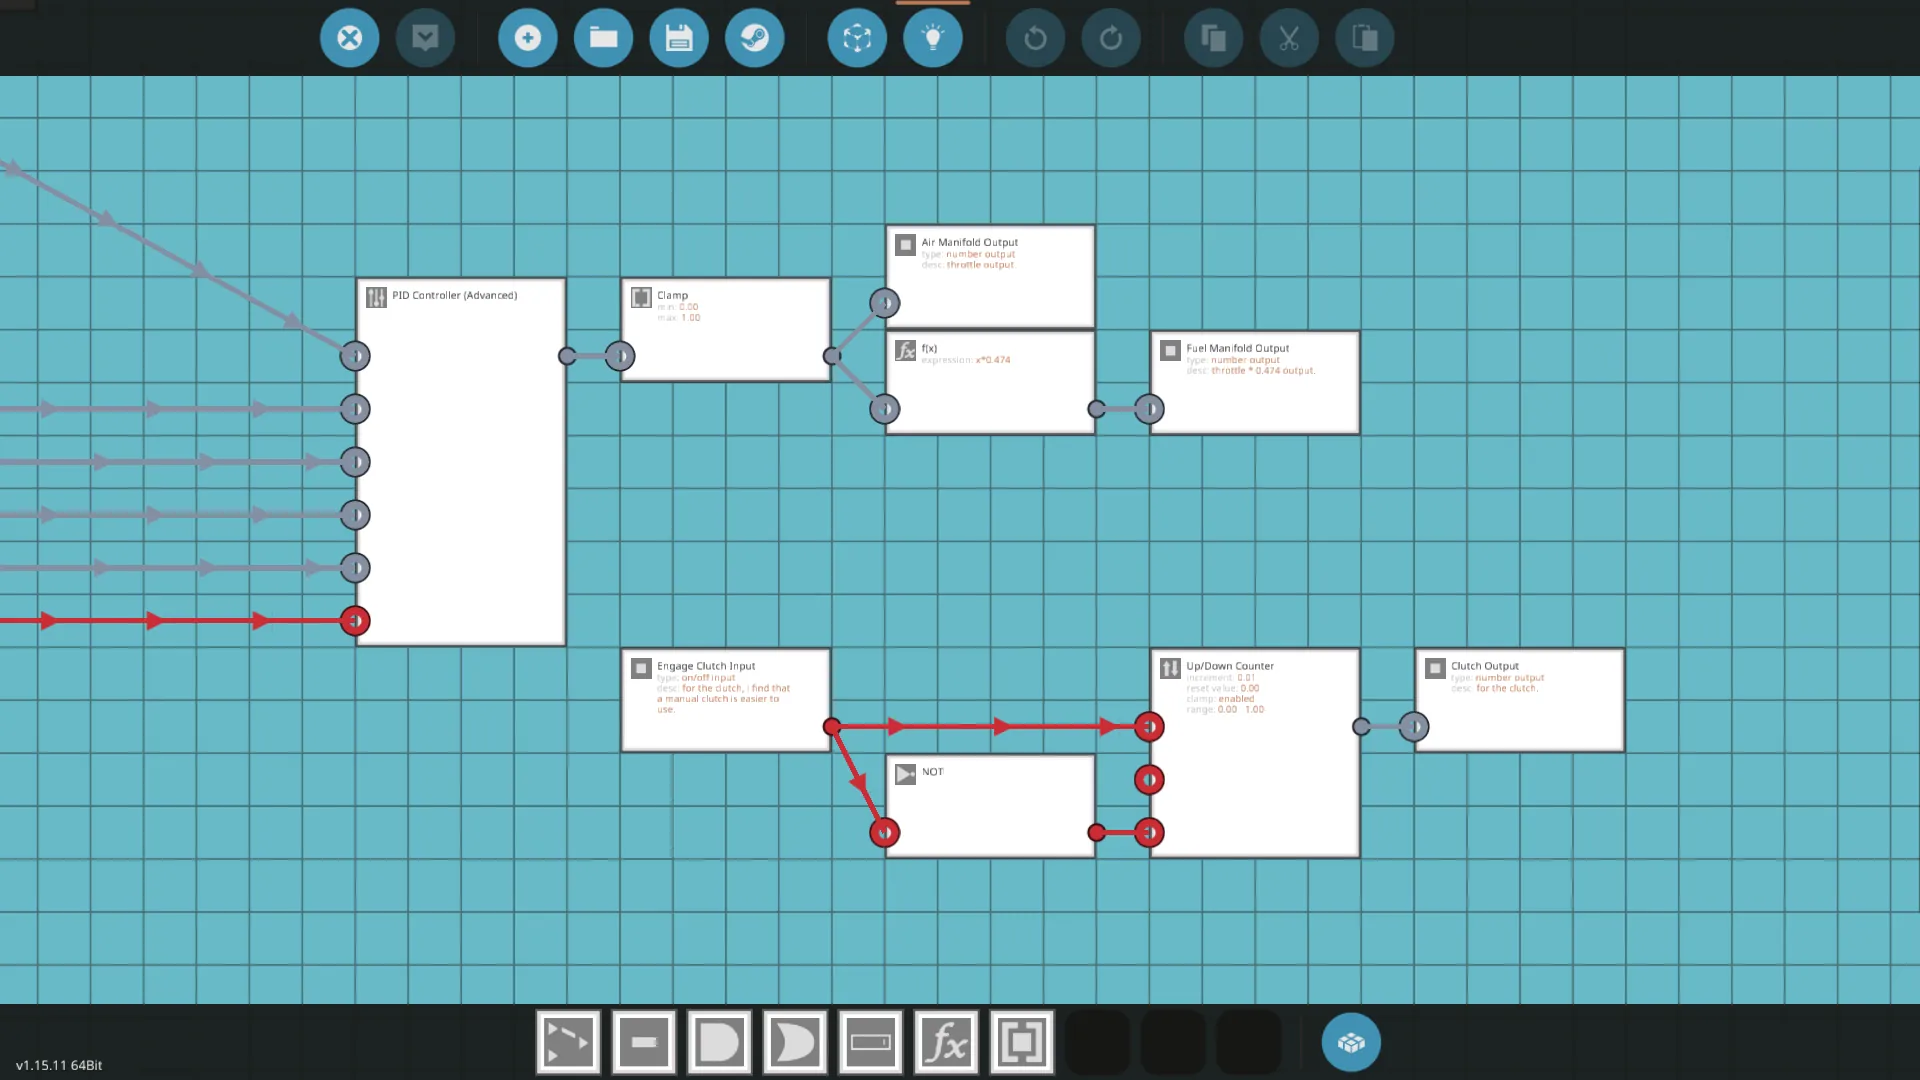Click the close editor X button
Image resolution: width=1920 pixels, height=1080 pixels.
point(349,38)
